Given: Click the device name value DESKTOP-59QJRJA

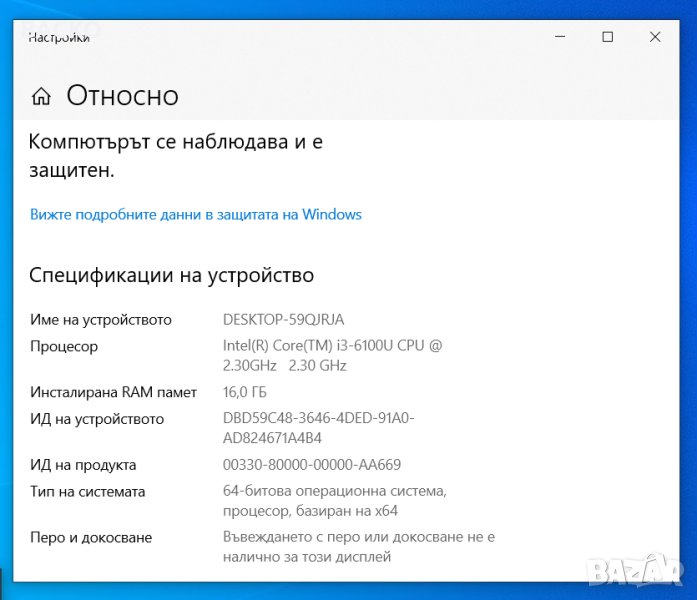Looking at the screenshot, I should coord(283,320).
